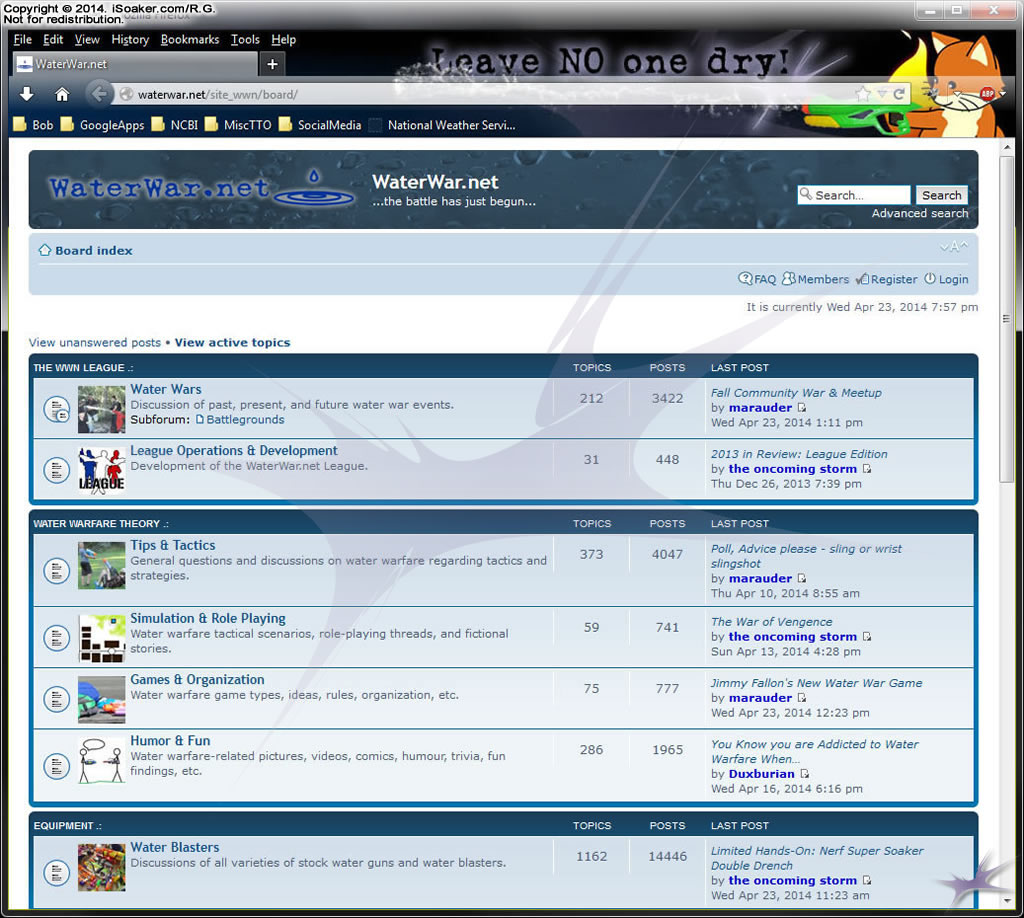Click the forum status icon beside Humor & Fun
Screen dimensions: 1024x918
(56, 766)
